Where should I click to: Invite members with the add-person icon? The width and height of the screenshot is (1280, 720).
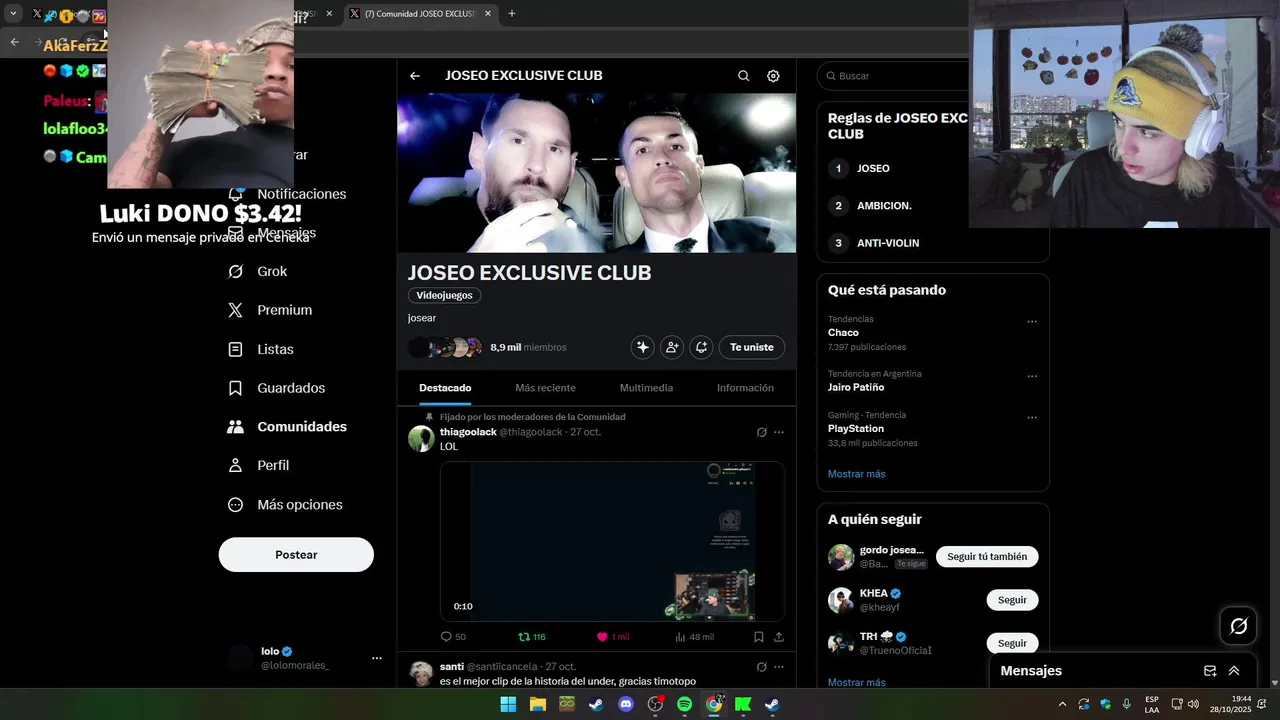(672, 347)
